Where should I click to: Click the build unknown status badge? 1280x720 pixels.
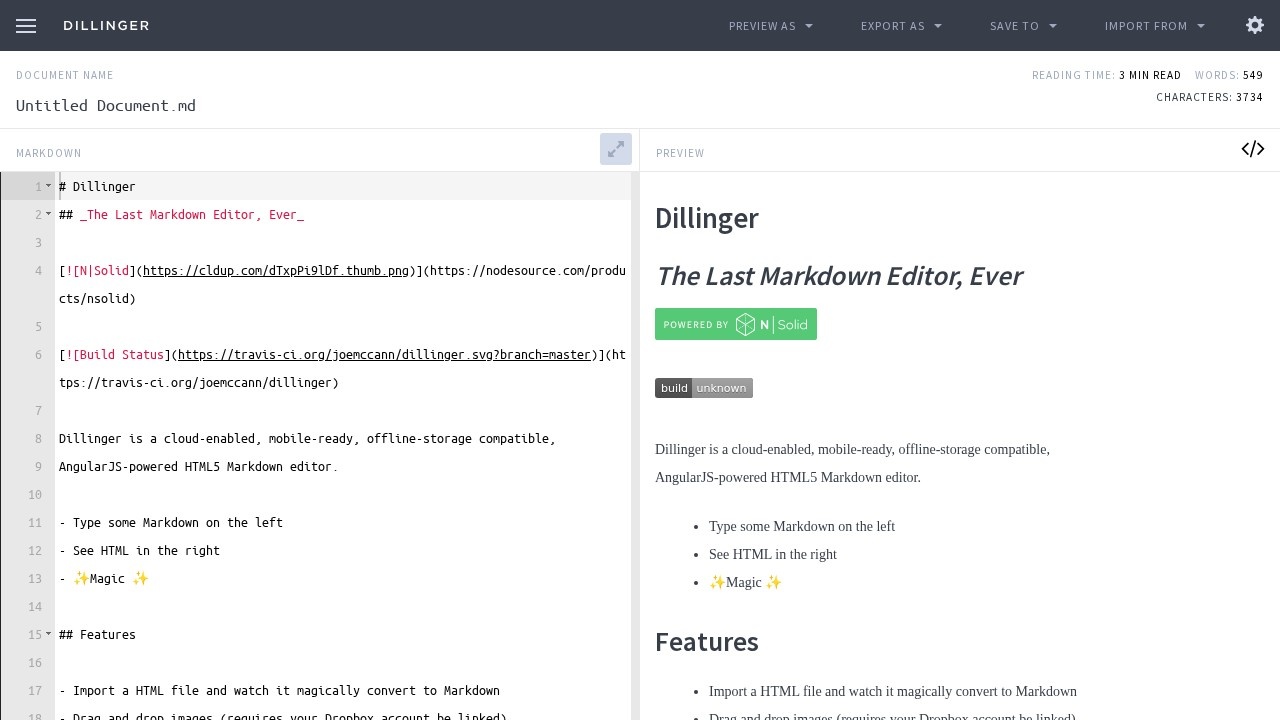703,388
